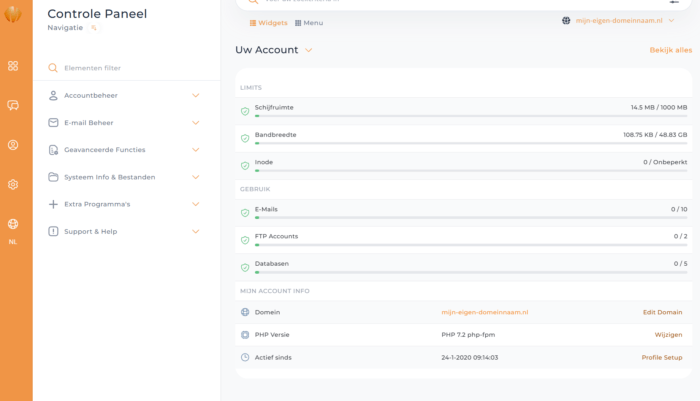Image resolution: width=700 pixels, height=401 pixels.
Task: Click the globe icon next to Domein
Action: 245,312
